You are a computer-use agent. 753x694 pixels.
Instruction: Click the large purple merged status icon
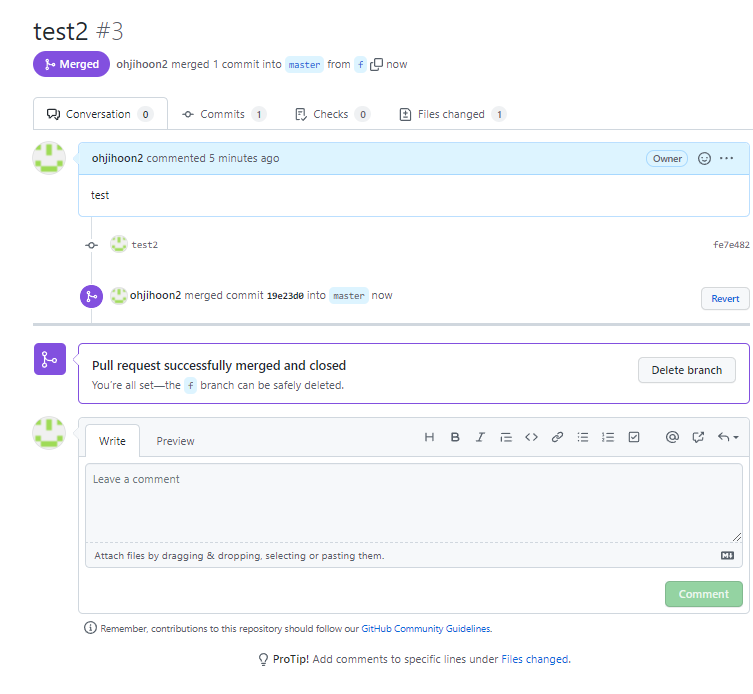[50, 359]
